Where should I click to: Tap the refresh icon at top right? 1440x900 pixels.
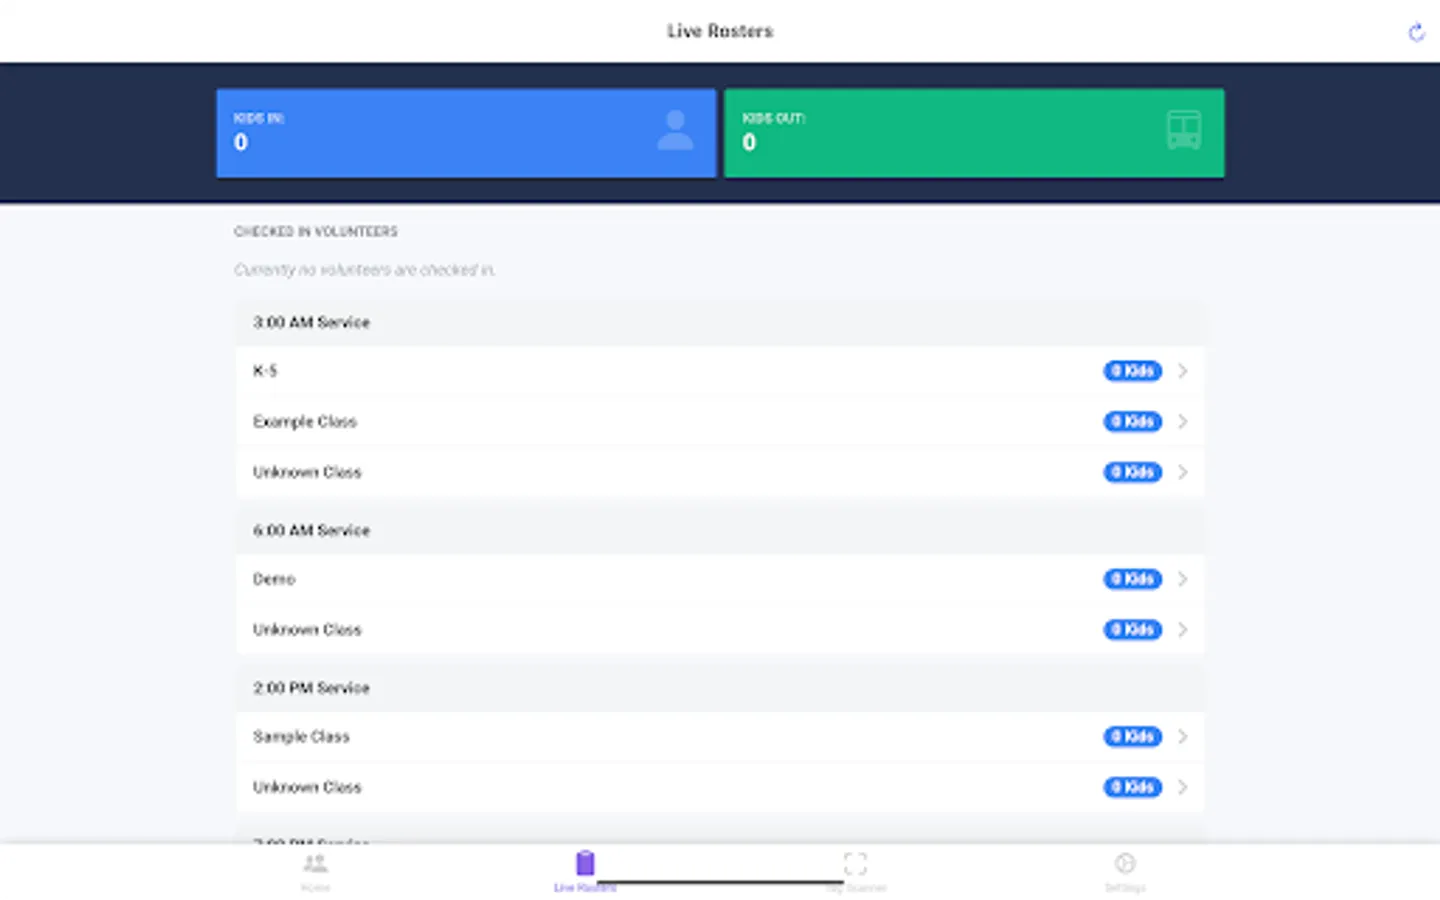pos(1416,32)
